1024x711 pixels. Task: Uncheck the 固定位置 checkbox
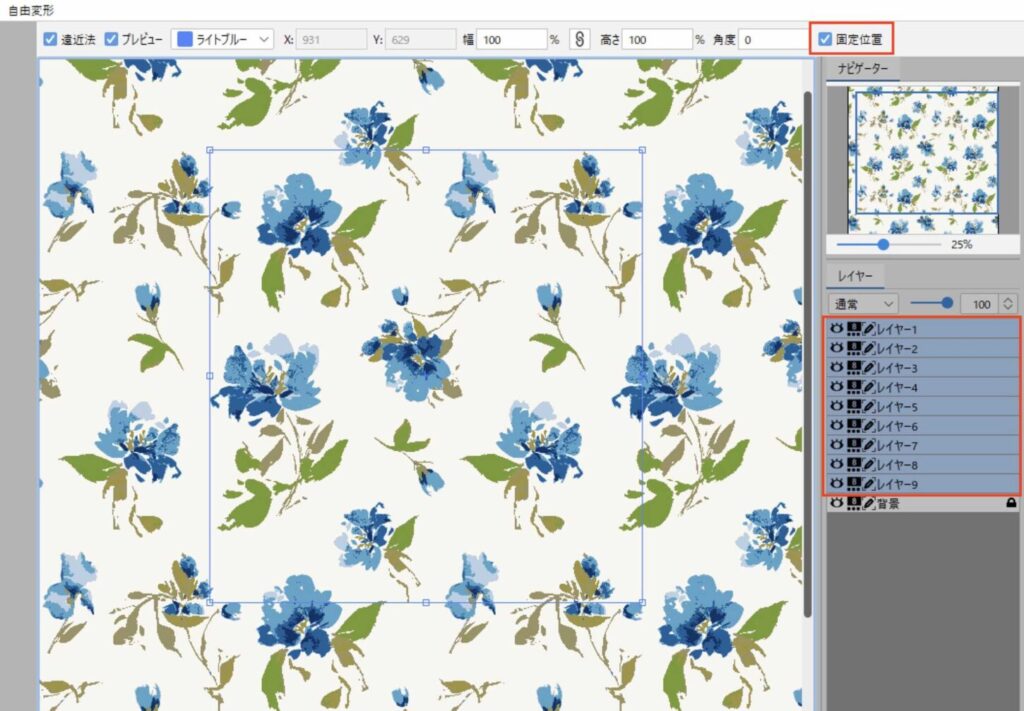coord(825,39)
